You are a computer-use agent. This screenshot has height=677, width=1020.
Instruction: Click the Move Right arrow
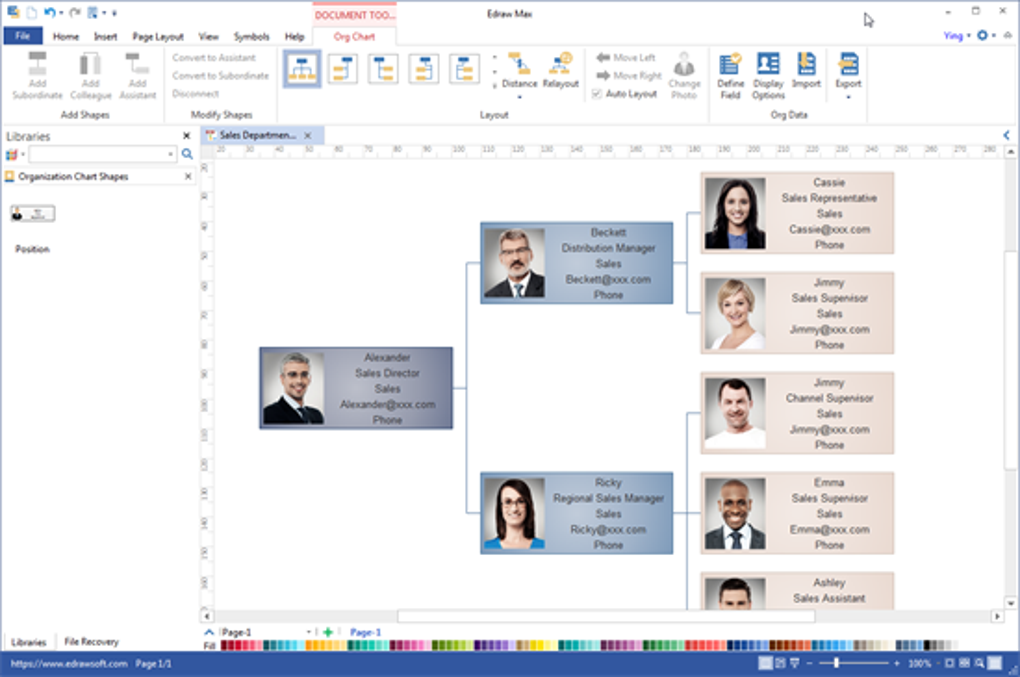pos(603,75)
